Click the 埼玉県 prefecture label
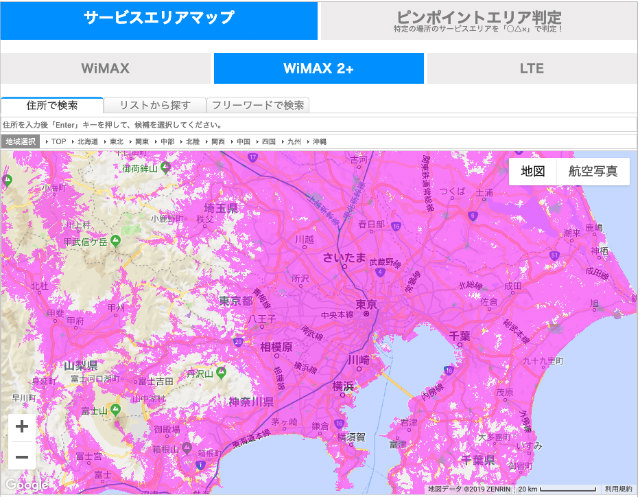 point(221,208)
